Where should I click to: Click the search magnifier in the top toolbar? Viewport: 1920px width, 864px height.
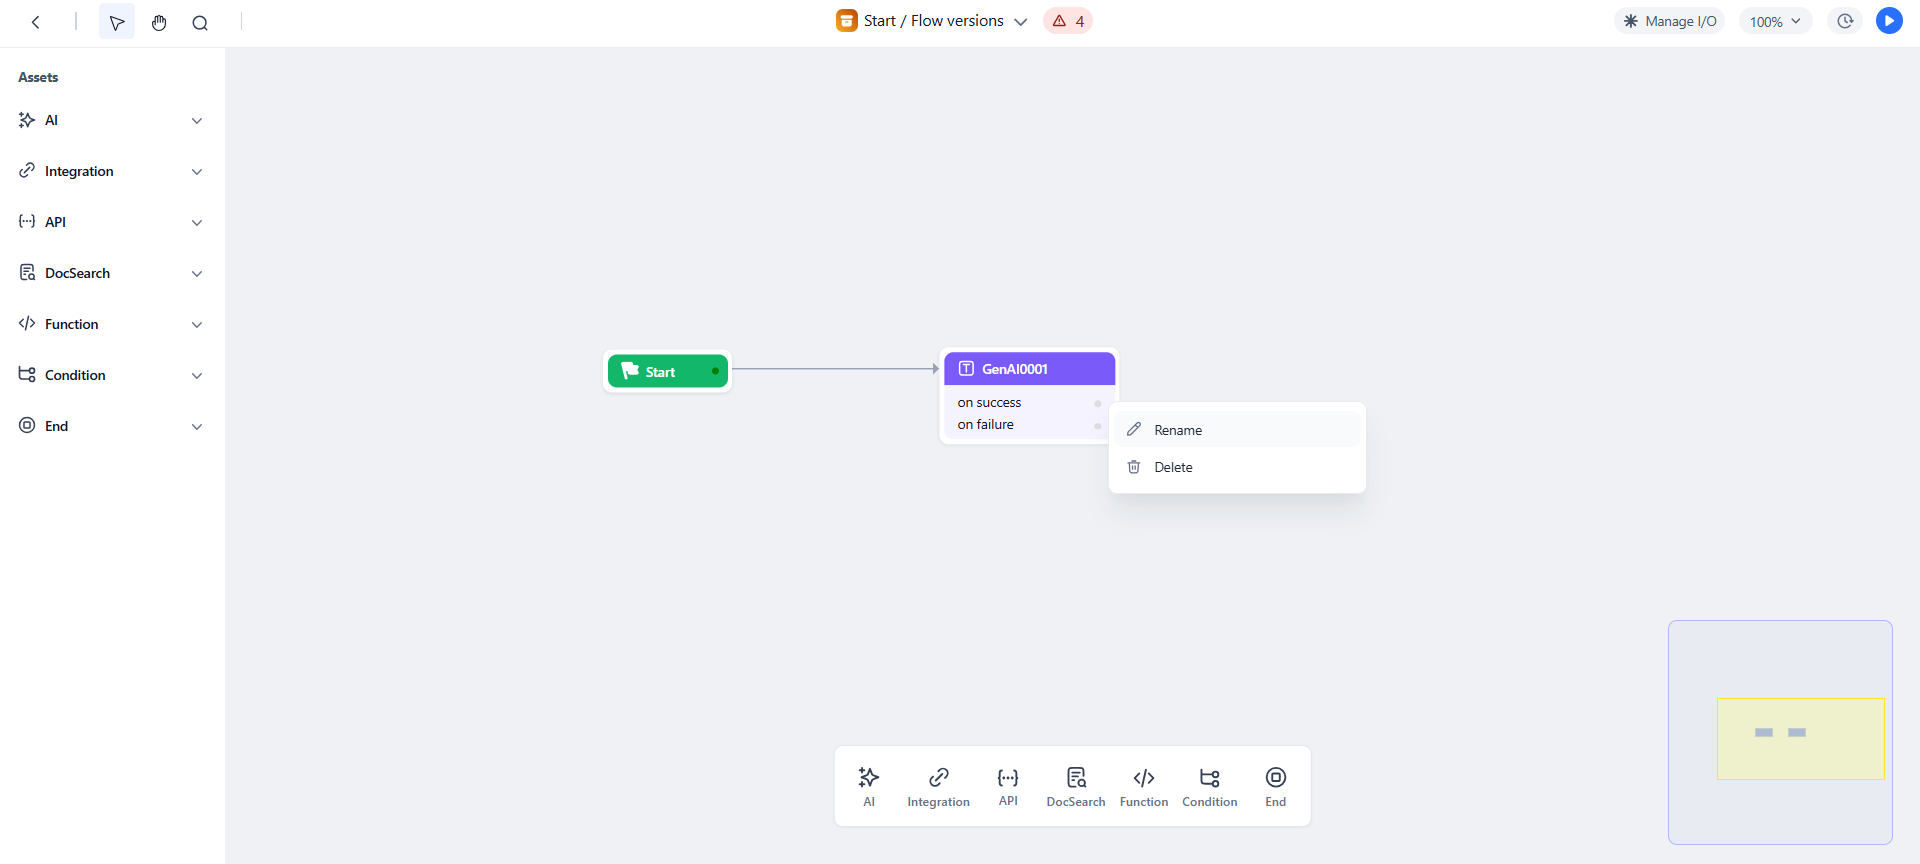[x=201, y=22]
